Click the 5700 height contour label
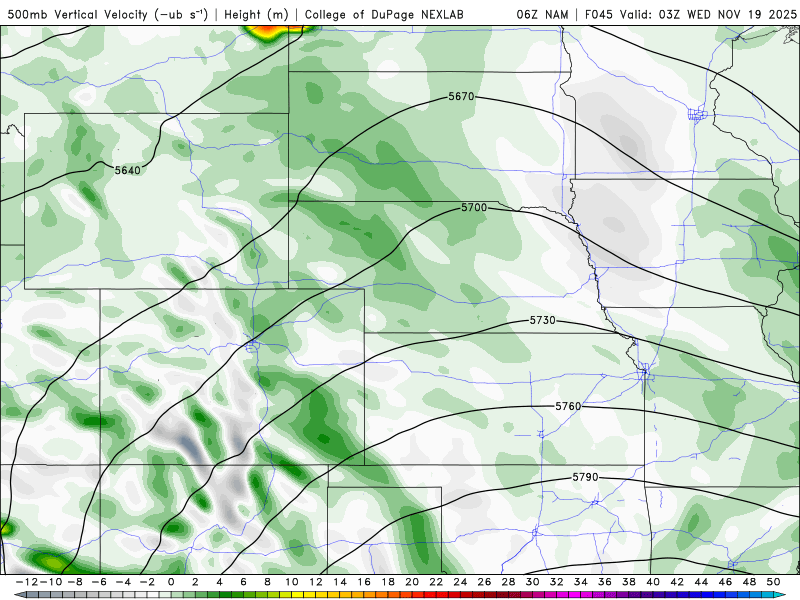The width and height of the screenshot is (800, 600). (x=474, y=208)
